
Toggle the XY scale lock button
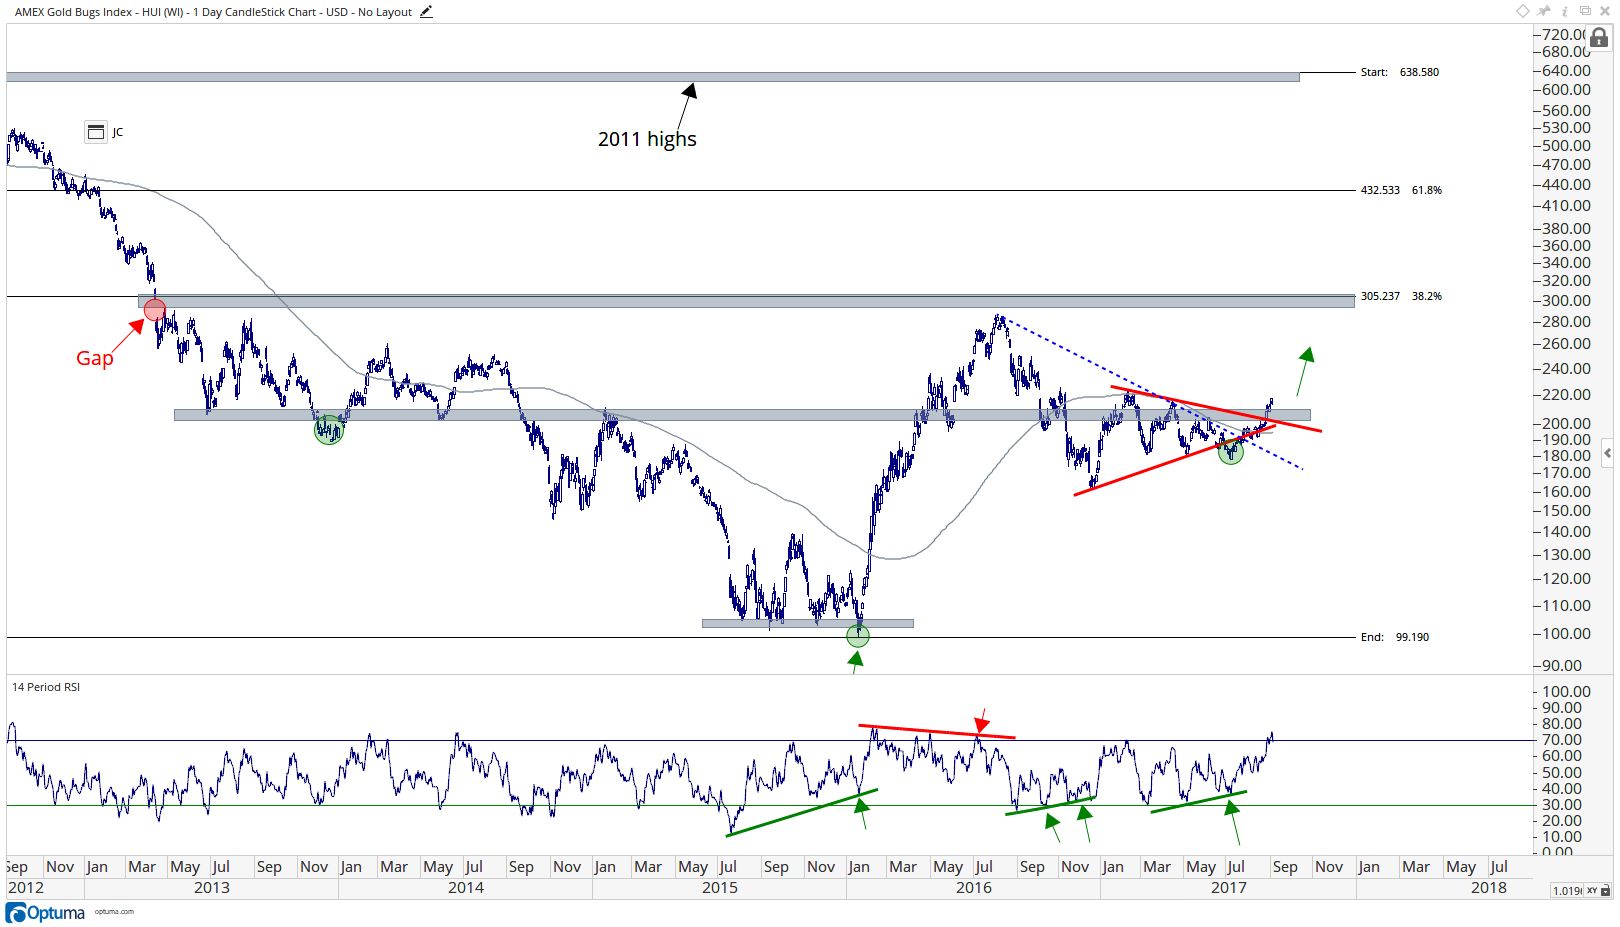[x=1598, y=890]
